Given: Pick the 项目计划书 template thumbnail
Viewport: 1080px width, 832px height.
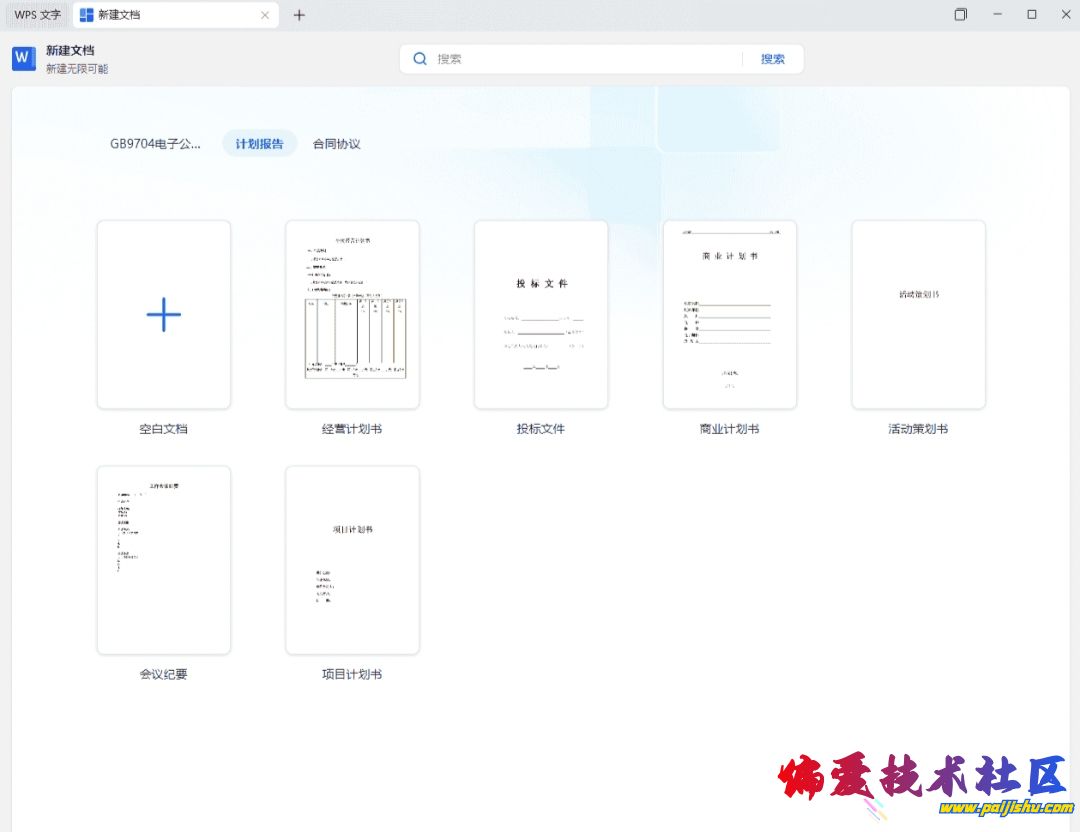Looking at the screenshot, I should tap(352, 559).
